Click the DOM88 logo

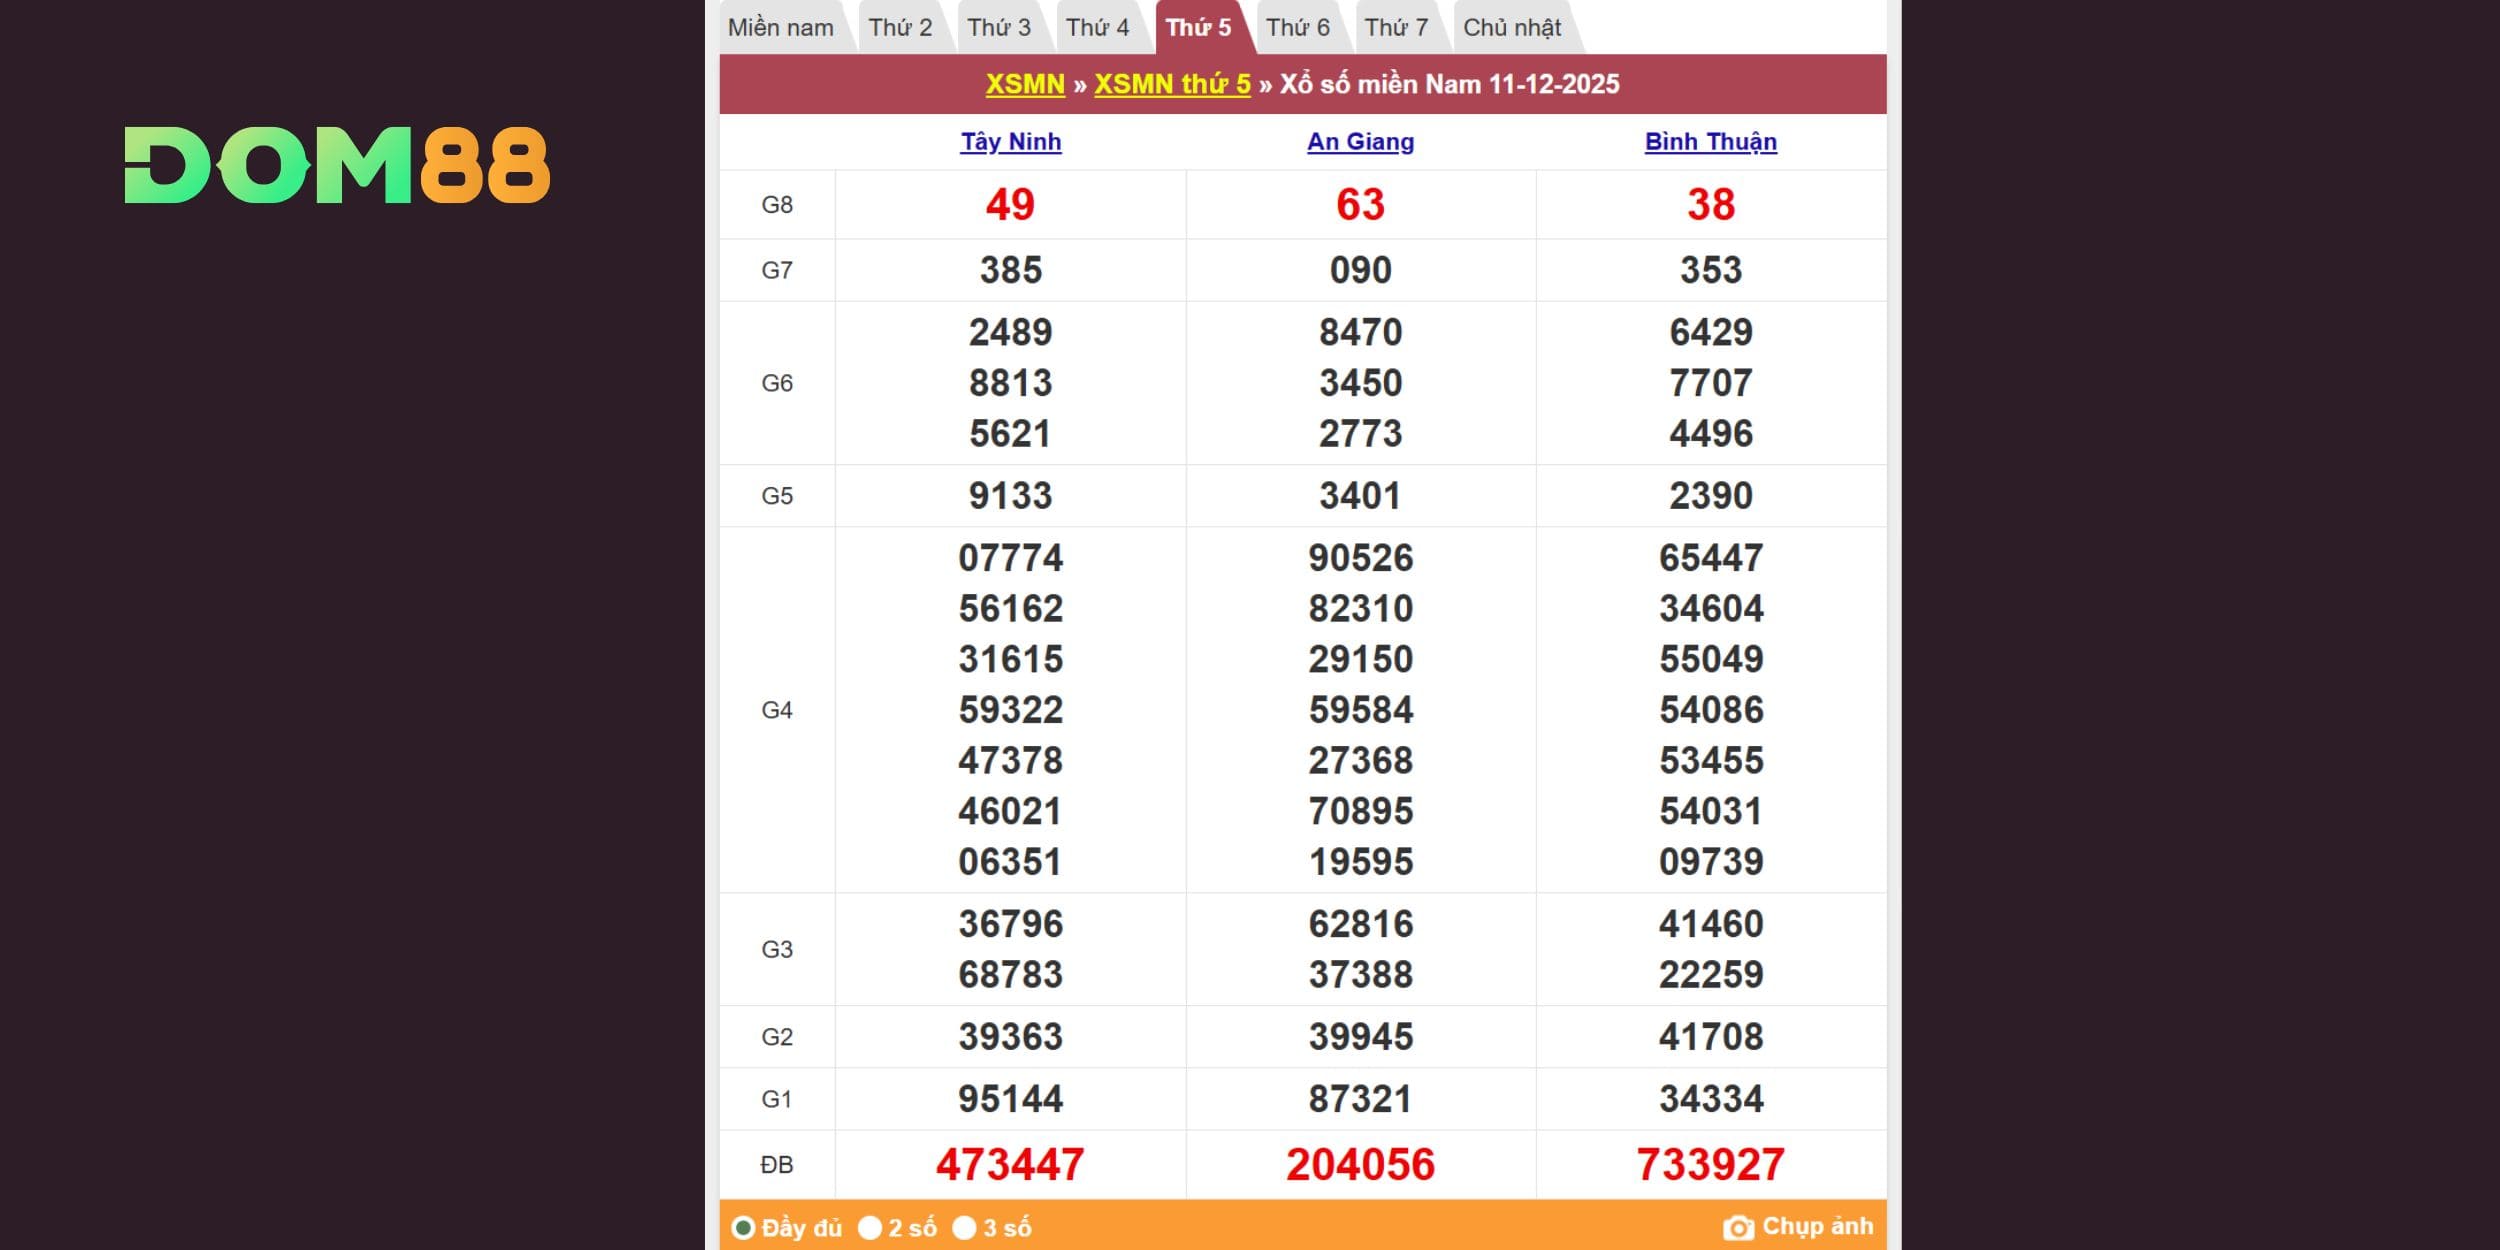[337, 165]
